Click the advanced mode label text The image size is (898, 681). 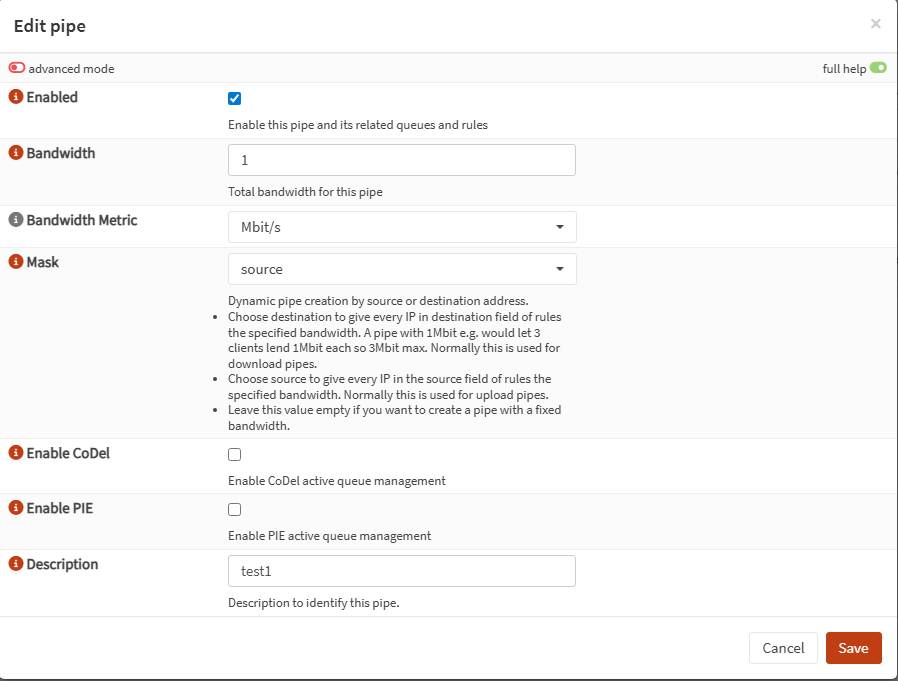point(71,69)
